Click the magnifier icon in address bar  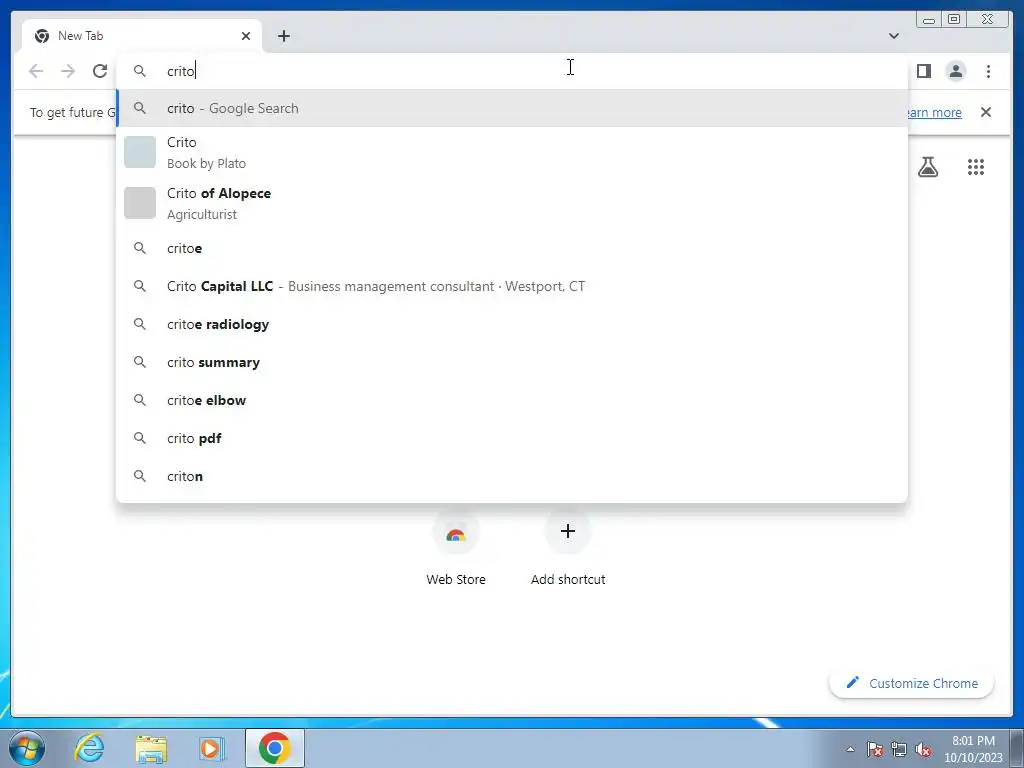point(140,71)
